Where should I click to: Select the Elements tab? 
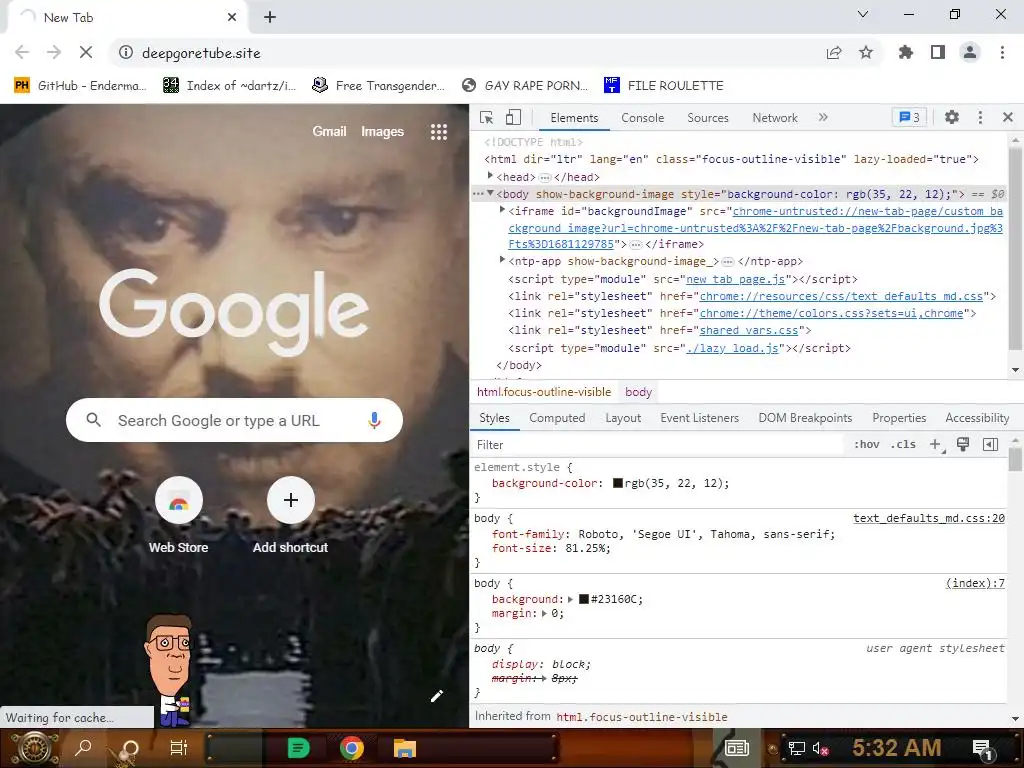coord(574,118)
